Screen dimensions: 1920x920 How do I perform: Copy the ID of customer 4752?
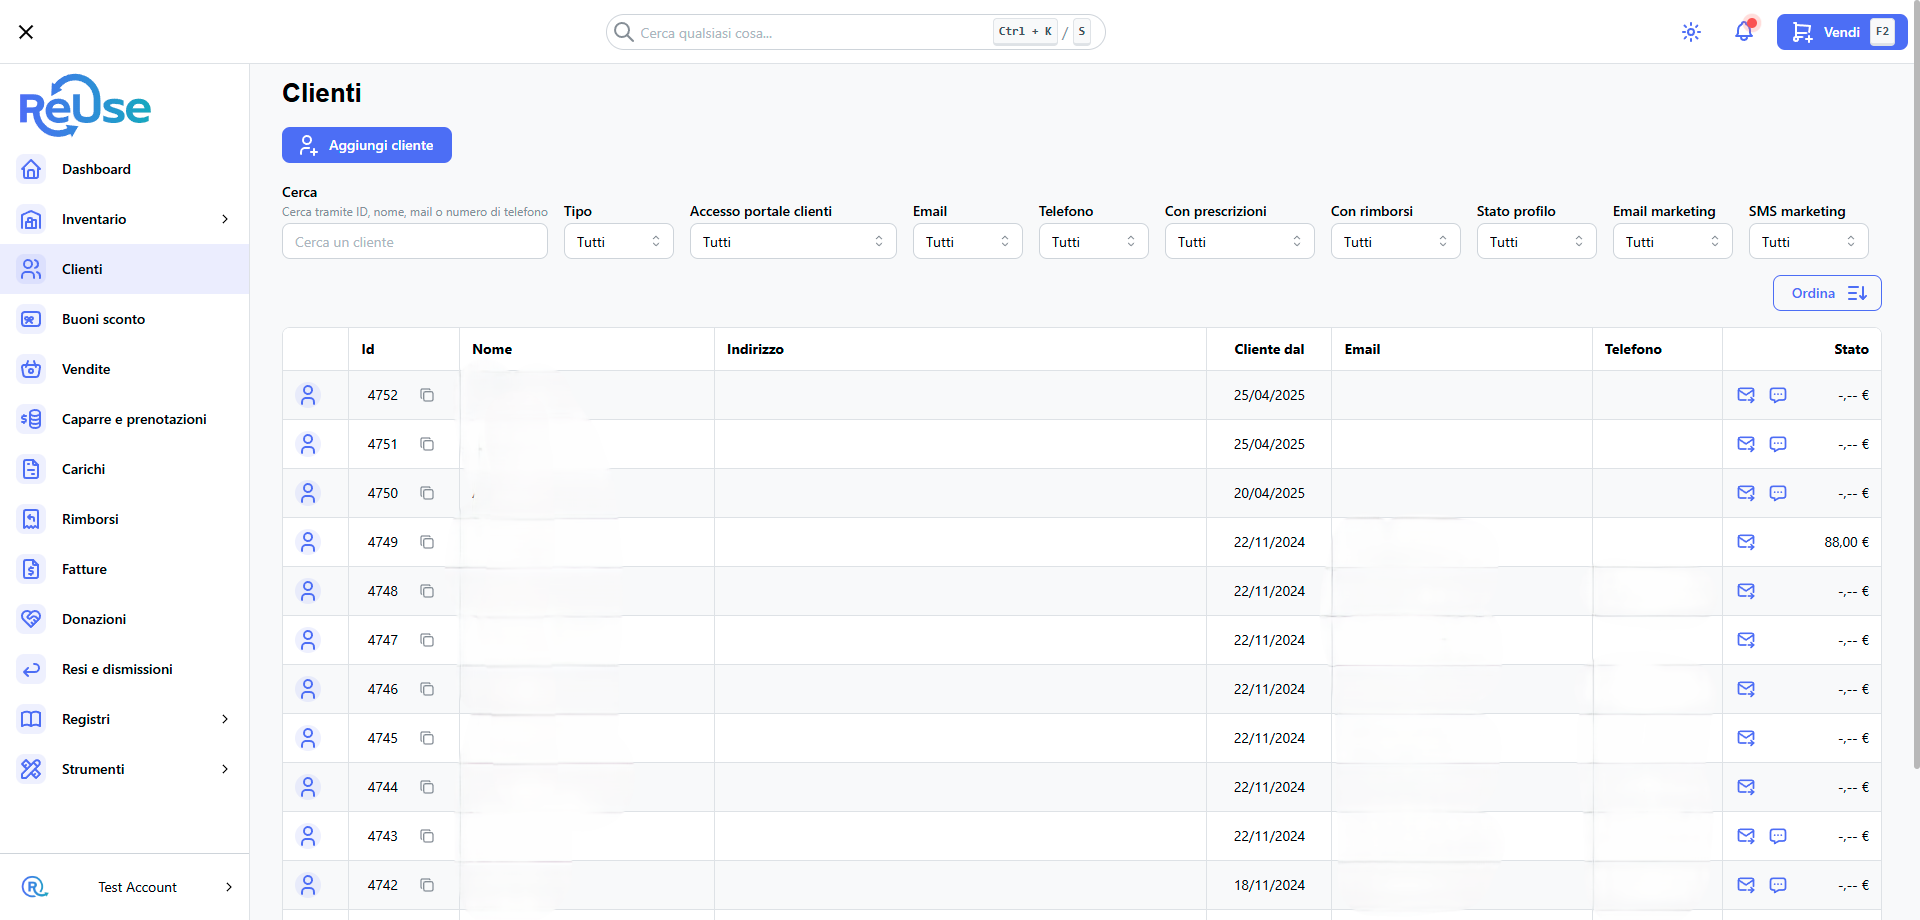427,395
